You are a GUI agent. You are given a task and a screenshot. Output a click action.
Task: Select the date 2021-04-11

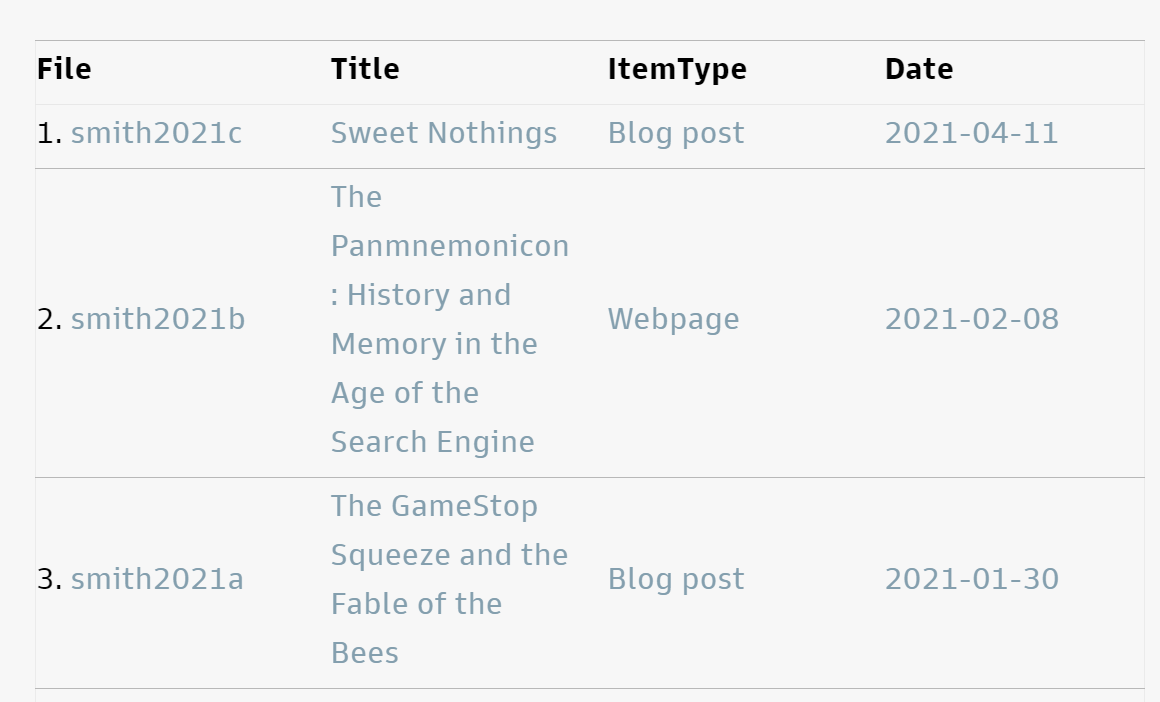pyautogui.click(x=971, y=134)
